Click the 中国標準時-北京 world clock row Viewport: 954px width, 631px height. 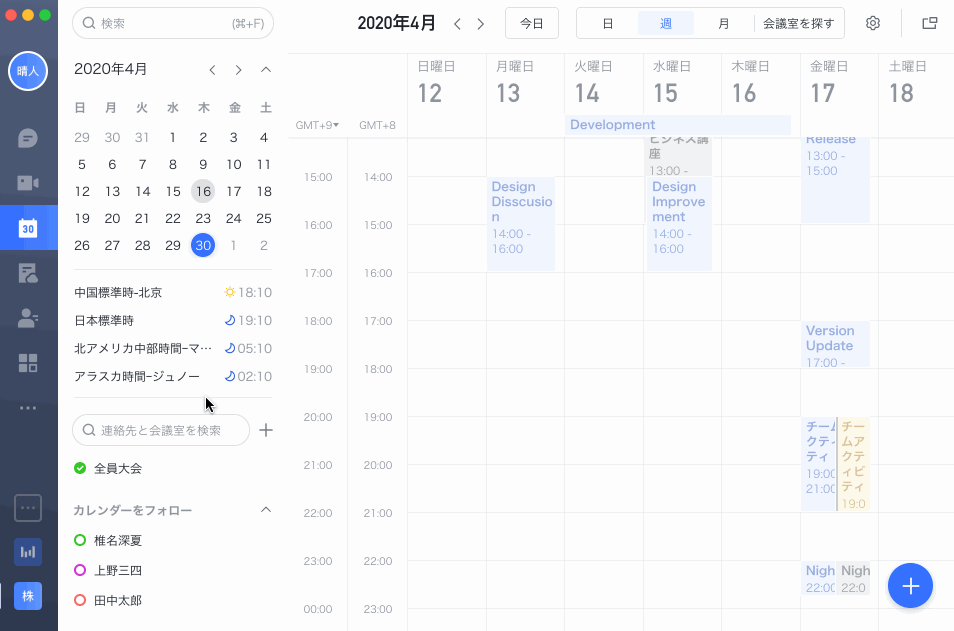click(173, 293)
